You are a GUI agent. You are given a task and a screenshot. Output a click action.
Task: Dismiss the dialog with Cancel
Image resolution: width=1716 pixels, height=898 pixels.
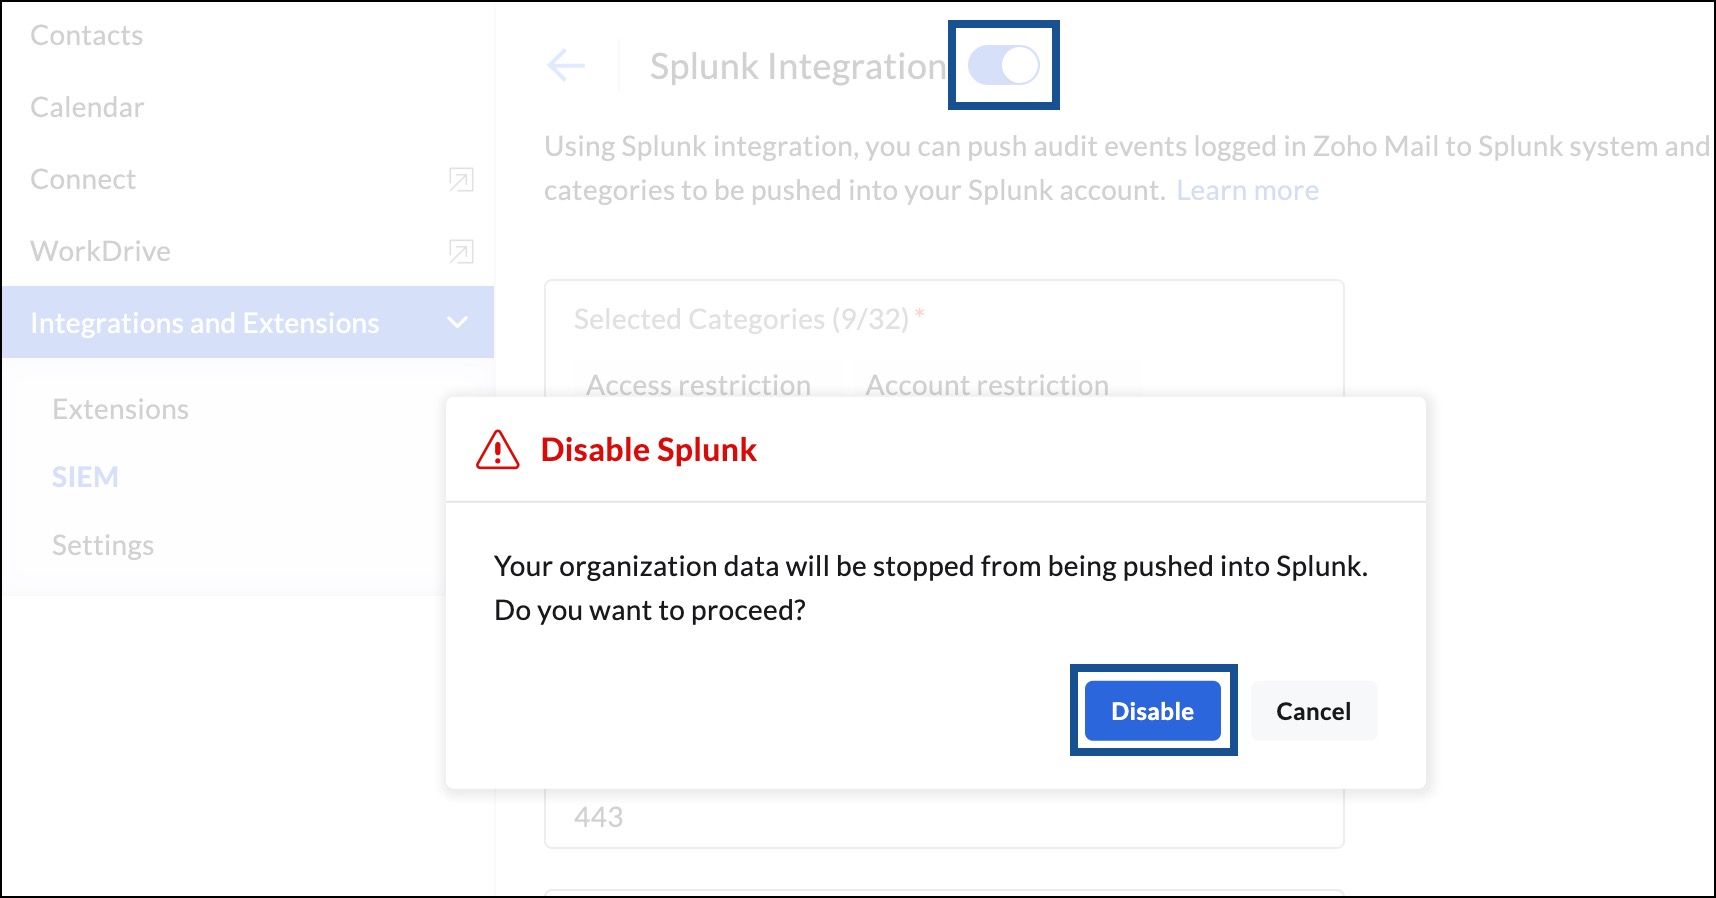pyautogui.click(x=1313, y=711)
